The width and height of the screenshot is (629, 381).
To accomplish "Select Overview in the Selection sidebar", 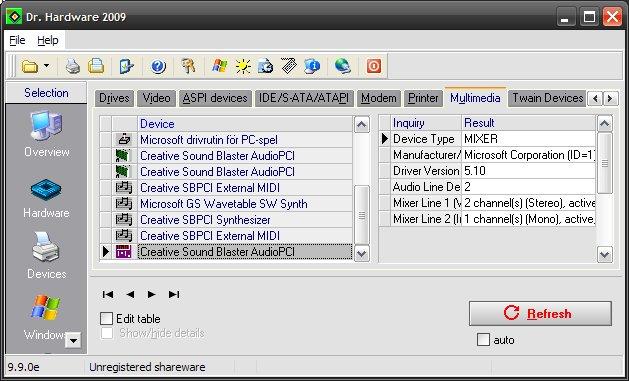I will pos(47,134).
